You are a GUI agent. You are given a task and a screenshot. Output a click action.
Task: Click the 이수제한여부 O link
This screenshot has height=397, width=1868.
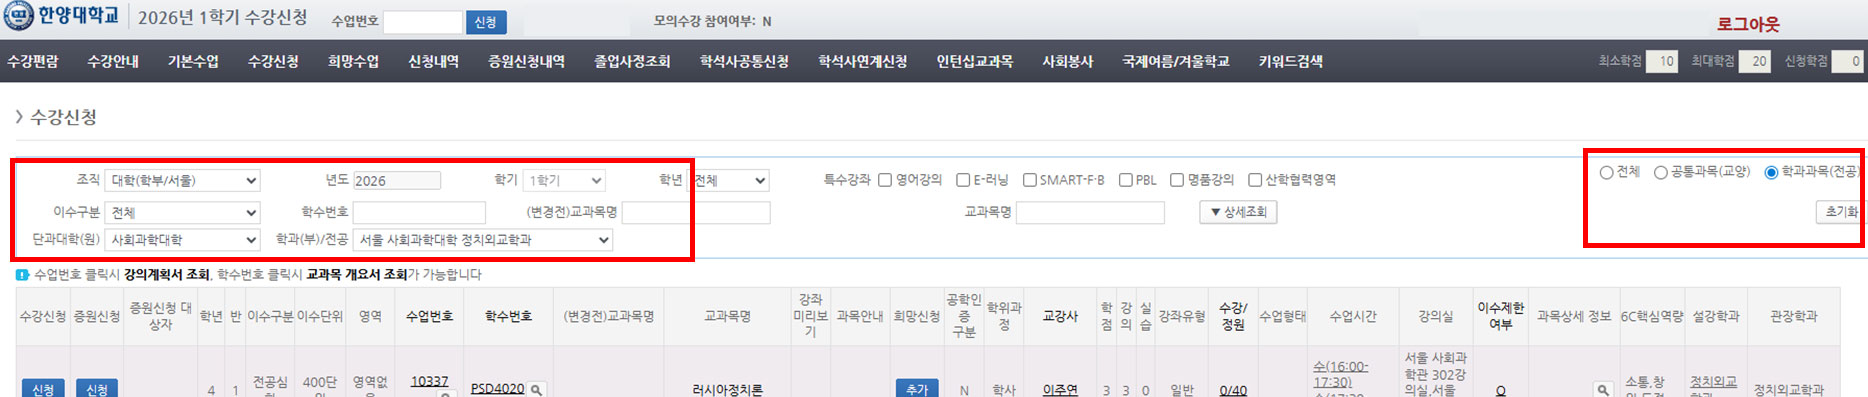point(1500,390)
